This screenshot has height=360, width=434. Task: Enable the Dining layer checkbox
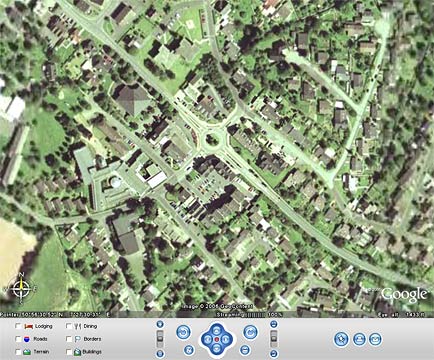69,326
